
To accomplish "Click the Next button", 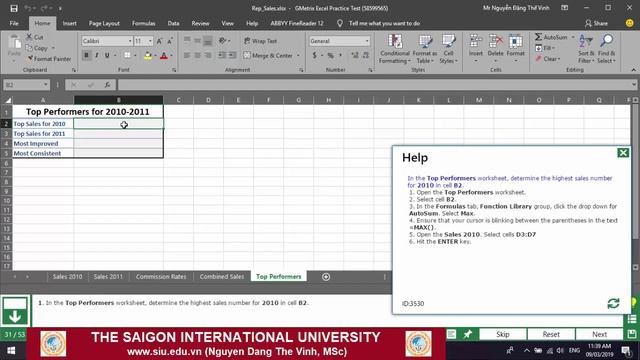I will point(599,334).
